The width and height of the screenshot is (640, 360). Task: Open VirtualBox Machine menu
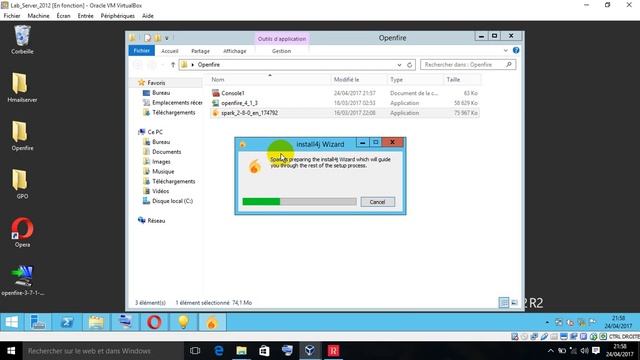point(38,16)
